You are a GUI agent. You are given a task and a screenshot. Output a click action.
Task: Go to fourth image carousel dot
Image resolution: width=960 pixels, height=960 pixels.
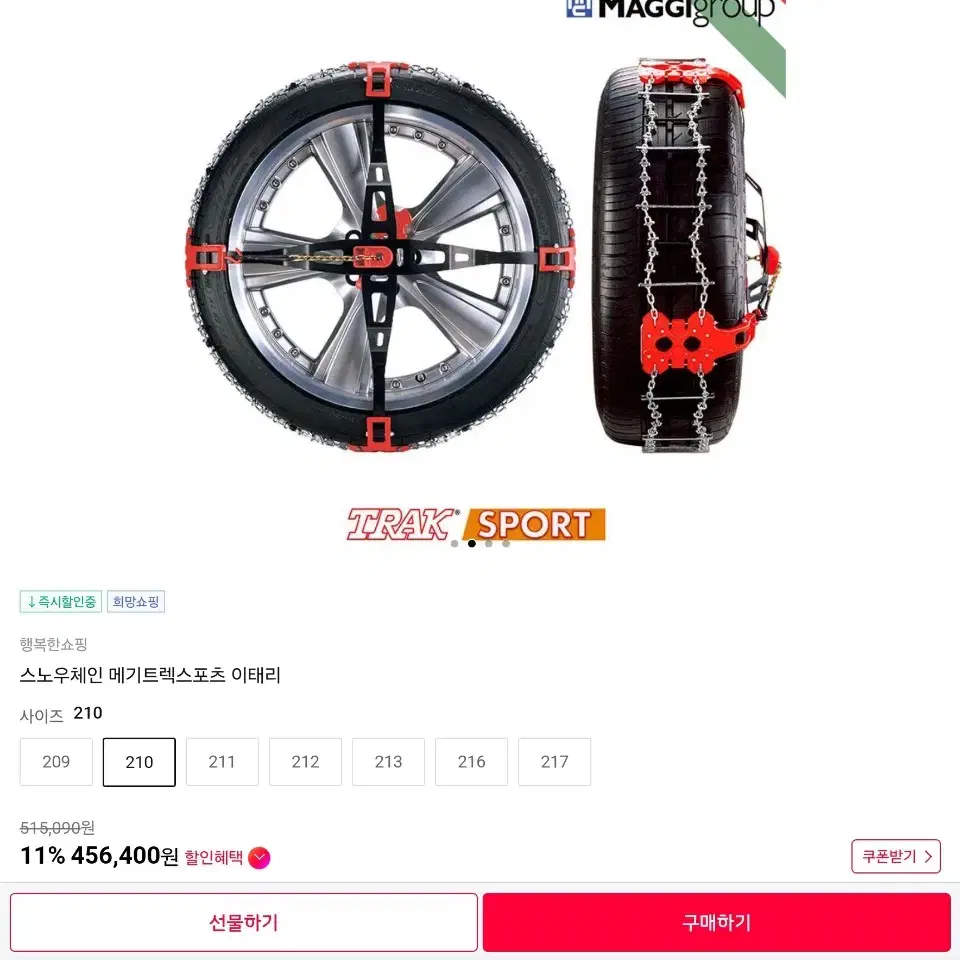click(x=506, y=544)
